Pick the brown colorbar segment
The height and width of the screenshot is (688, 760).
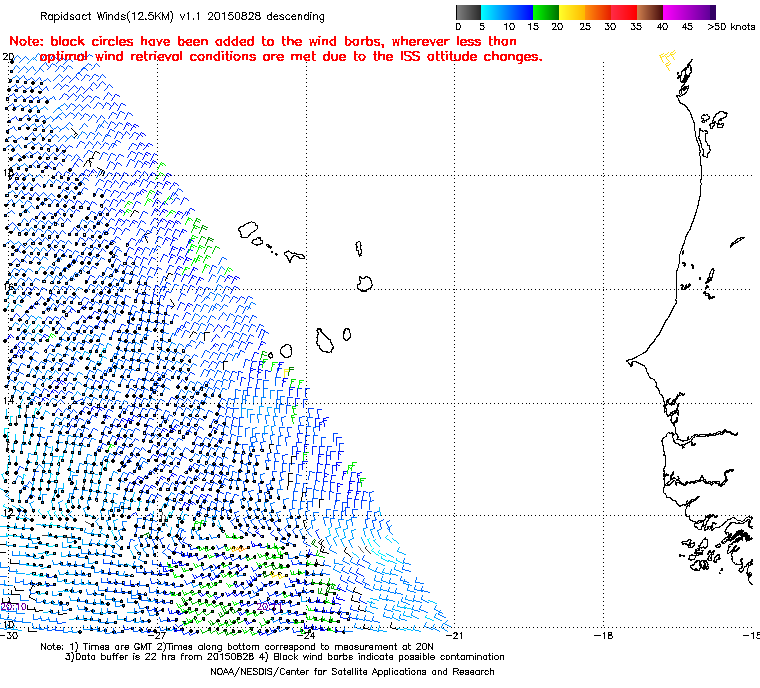click(x=649, y=12)
